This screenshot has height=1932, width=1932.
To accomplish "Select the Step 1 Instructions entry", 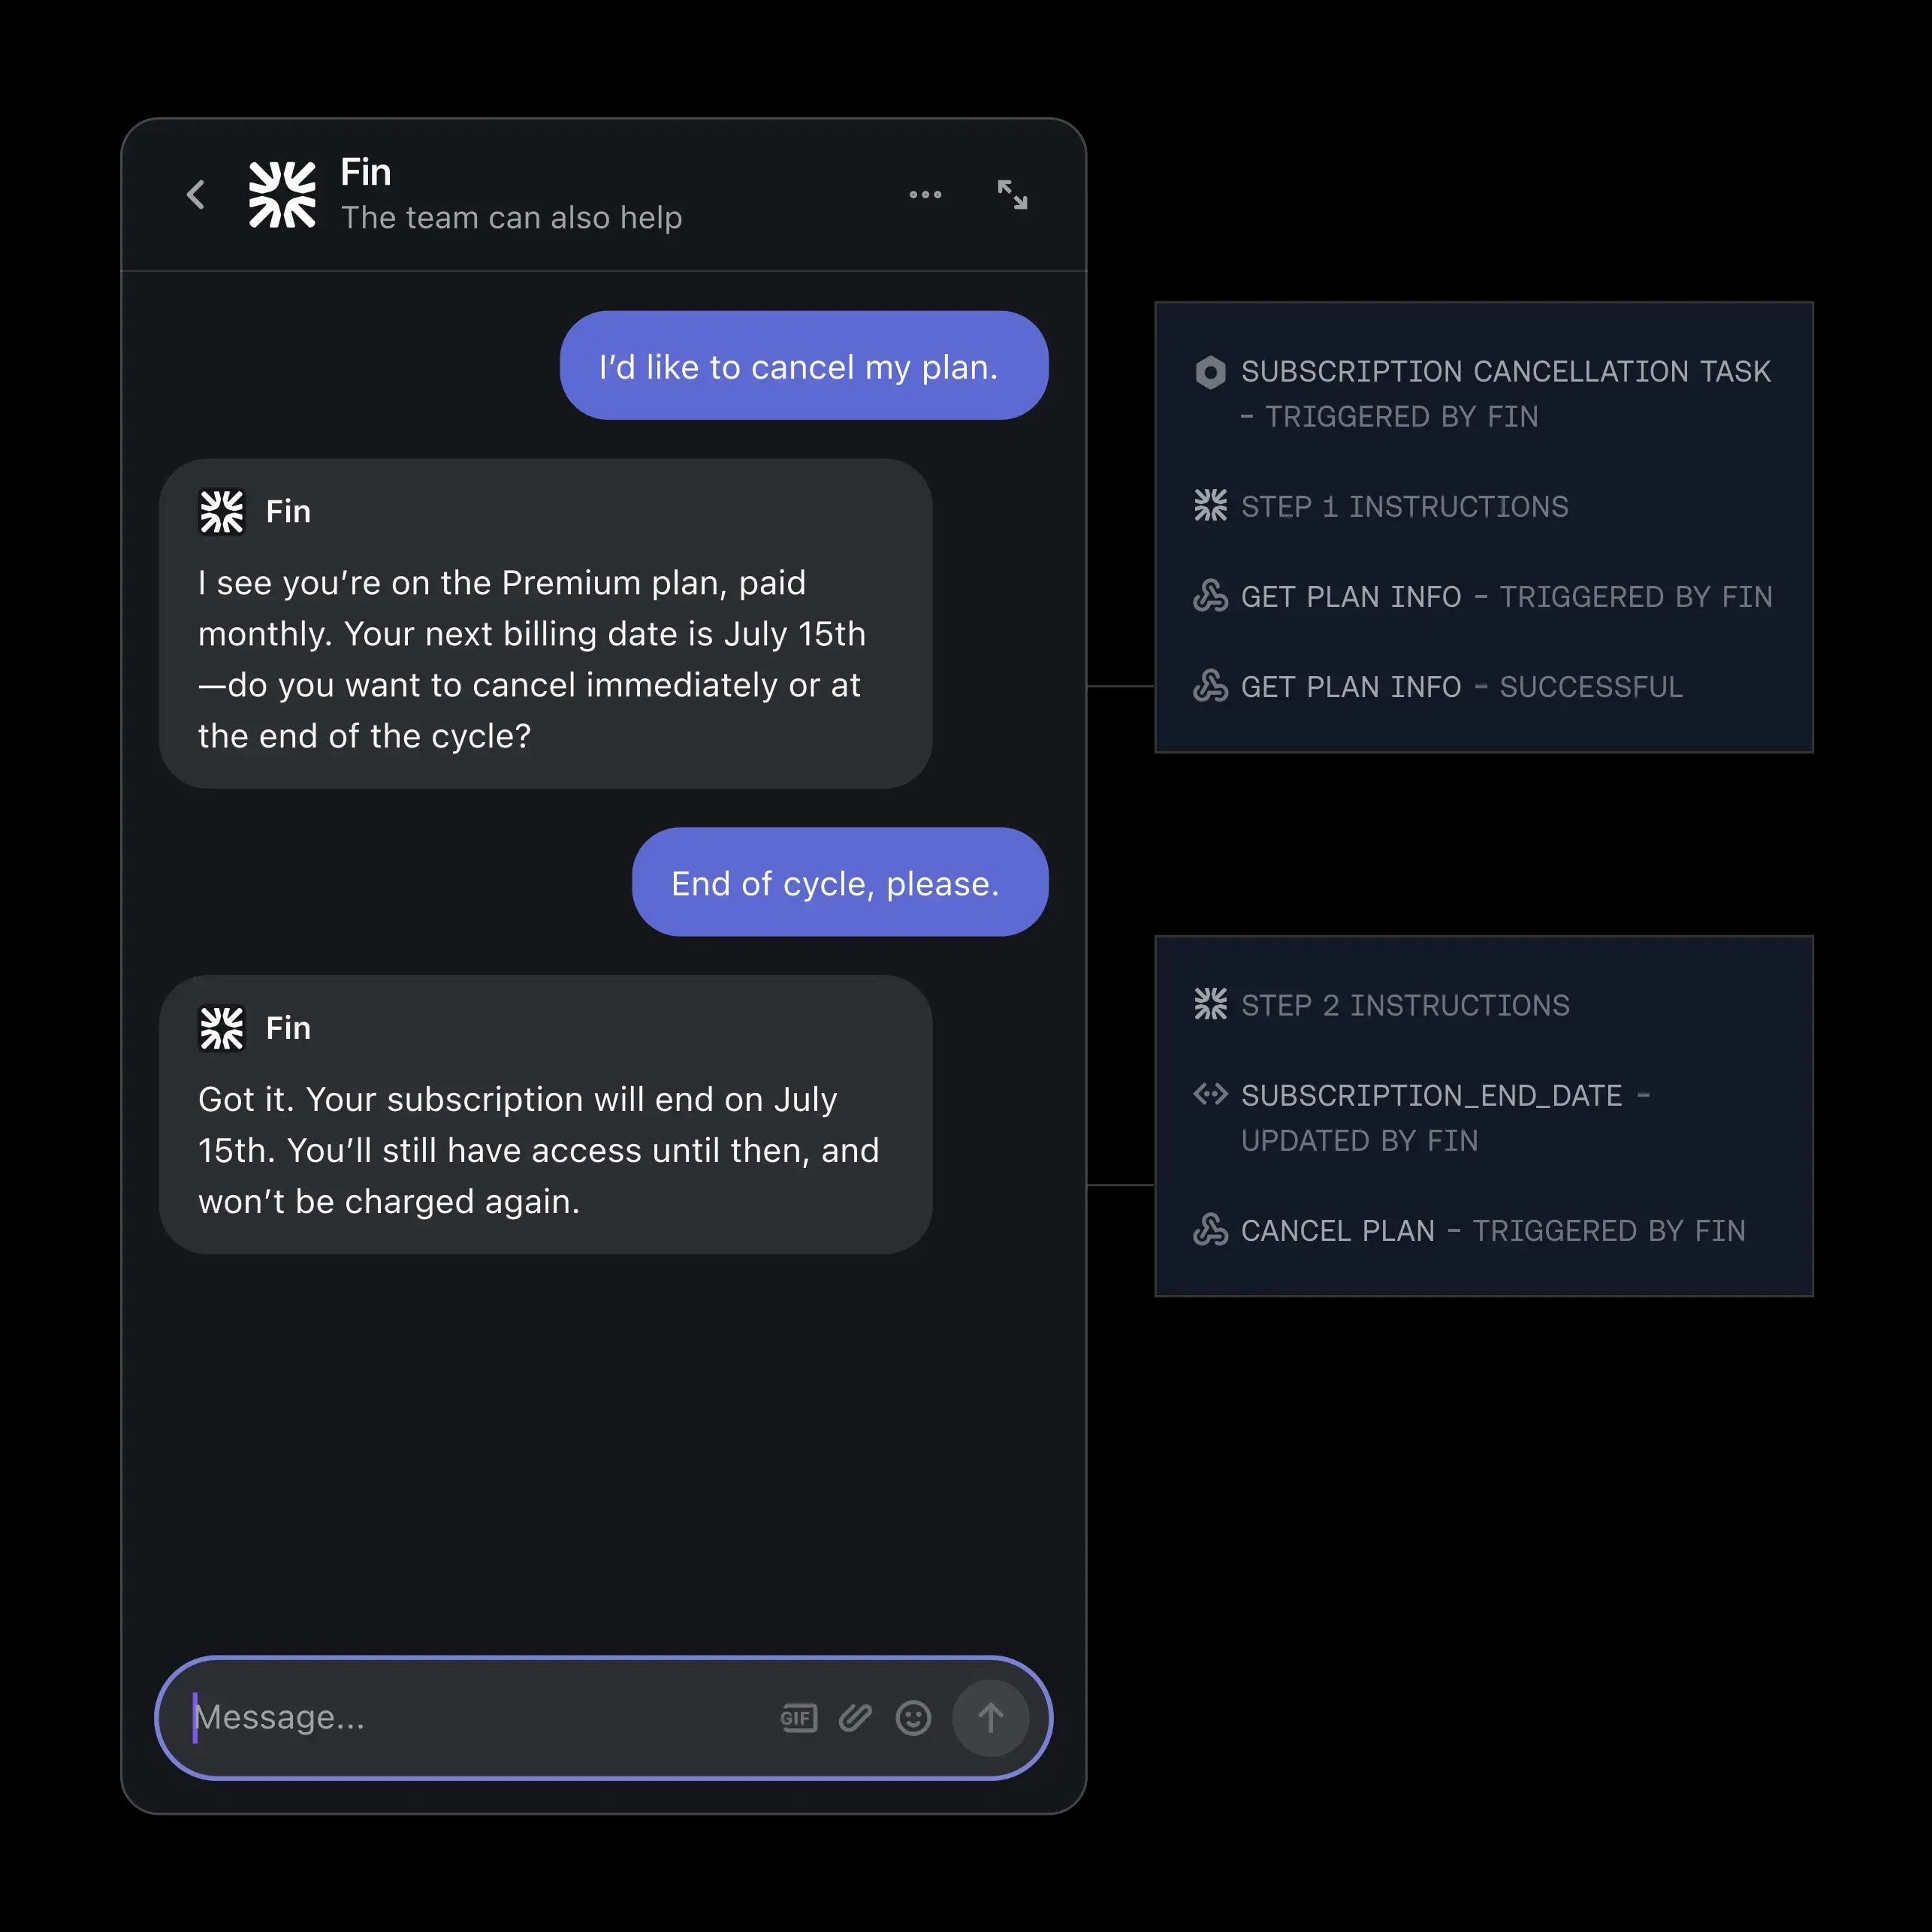I will [x=1381, y=506].
